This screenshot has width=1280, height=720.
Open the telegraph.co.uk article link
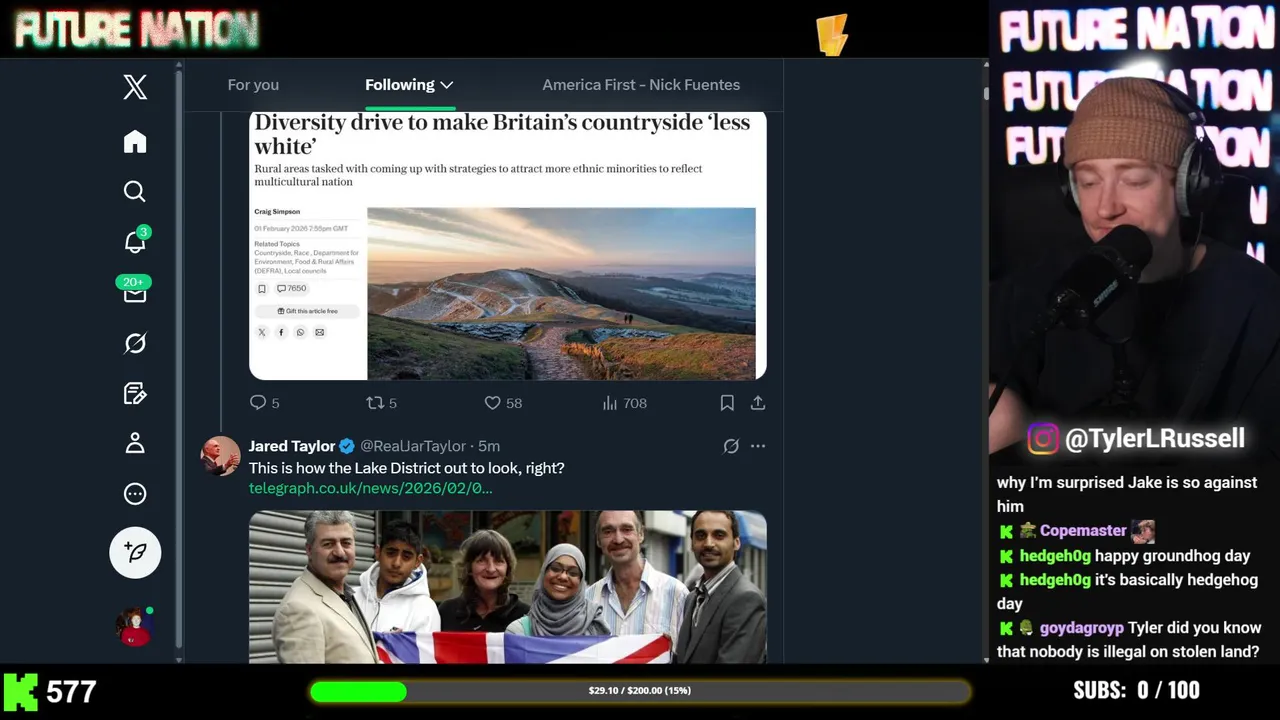click(x=371, y=488)
